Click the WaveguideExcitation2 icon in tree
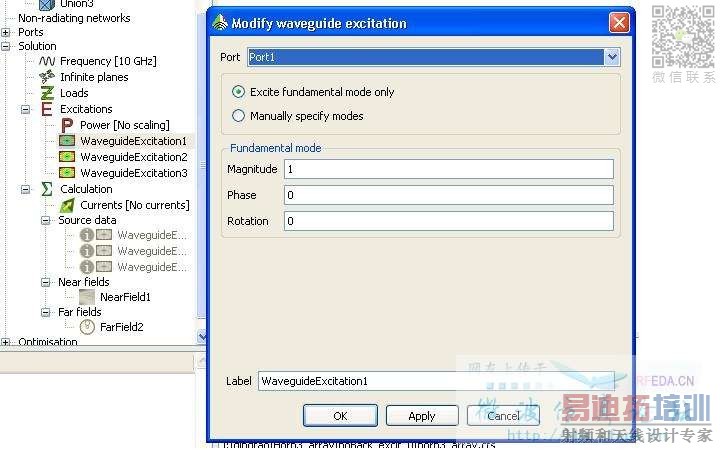The height and width of the screenshot is (450, 720). (67, 157)
